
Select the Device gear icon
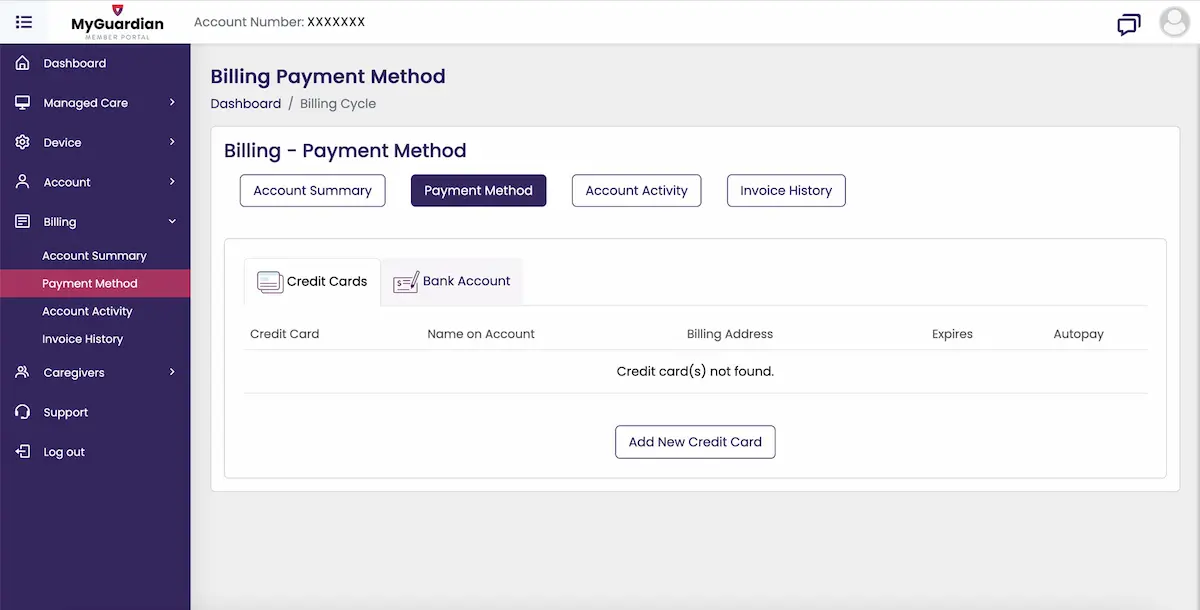(x=22, y=141)
